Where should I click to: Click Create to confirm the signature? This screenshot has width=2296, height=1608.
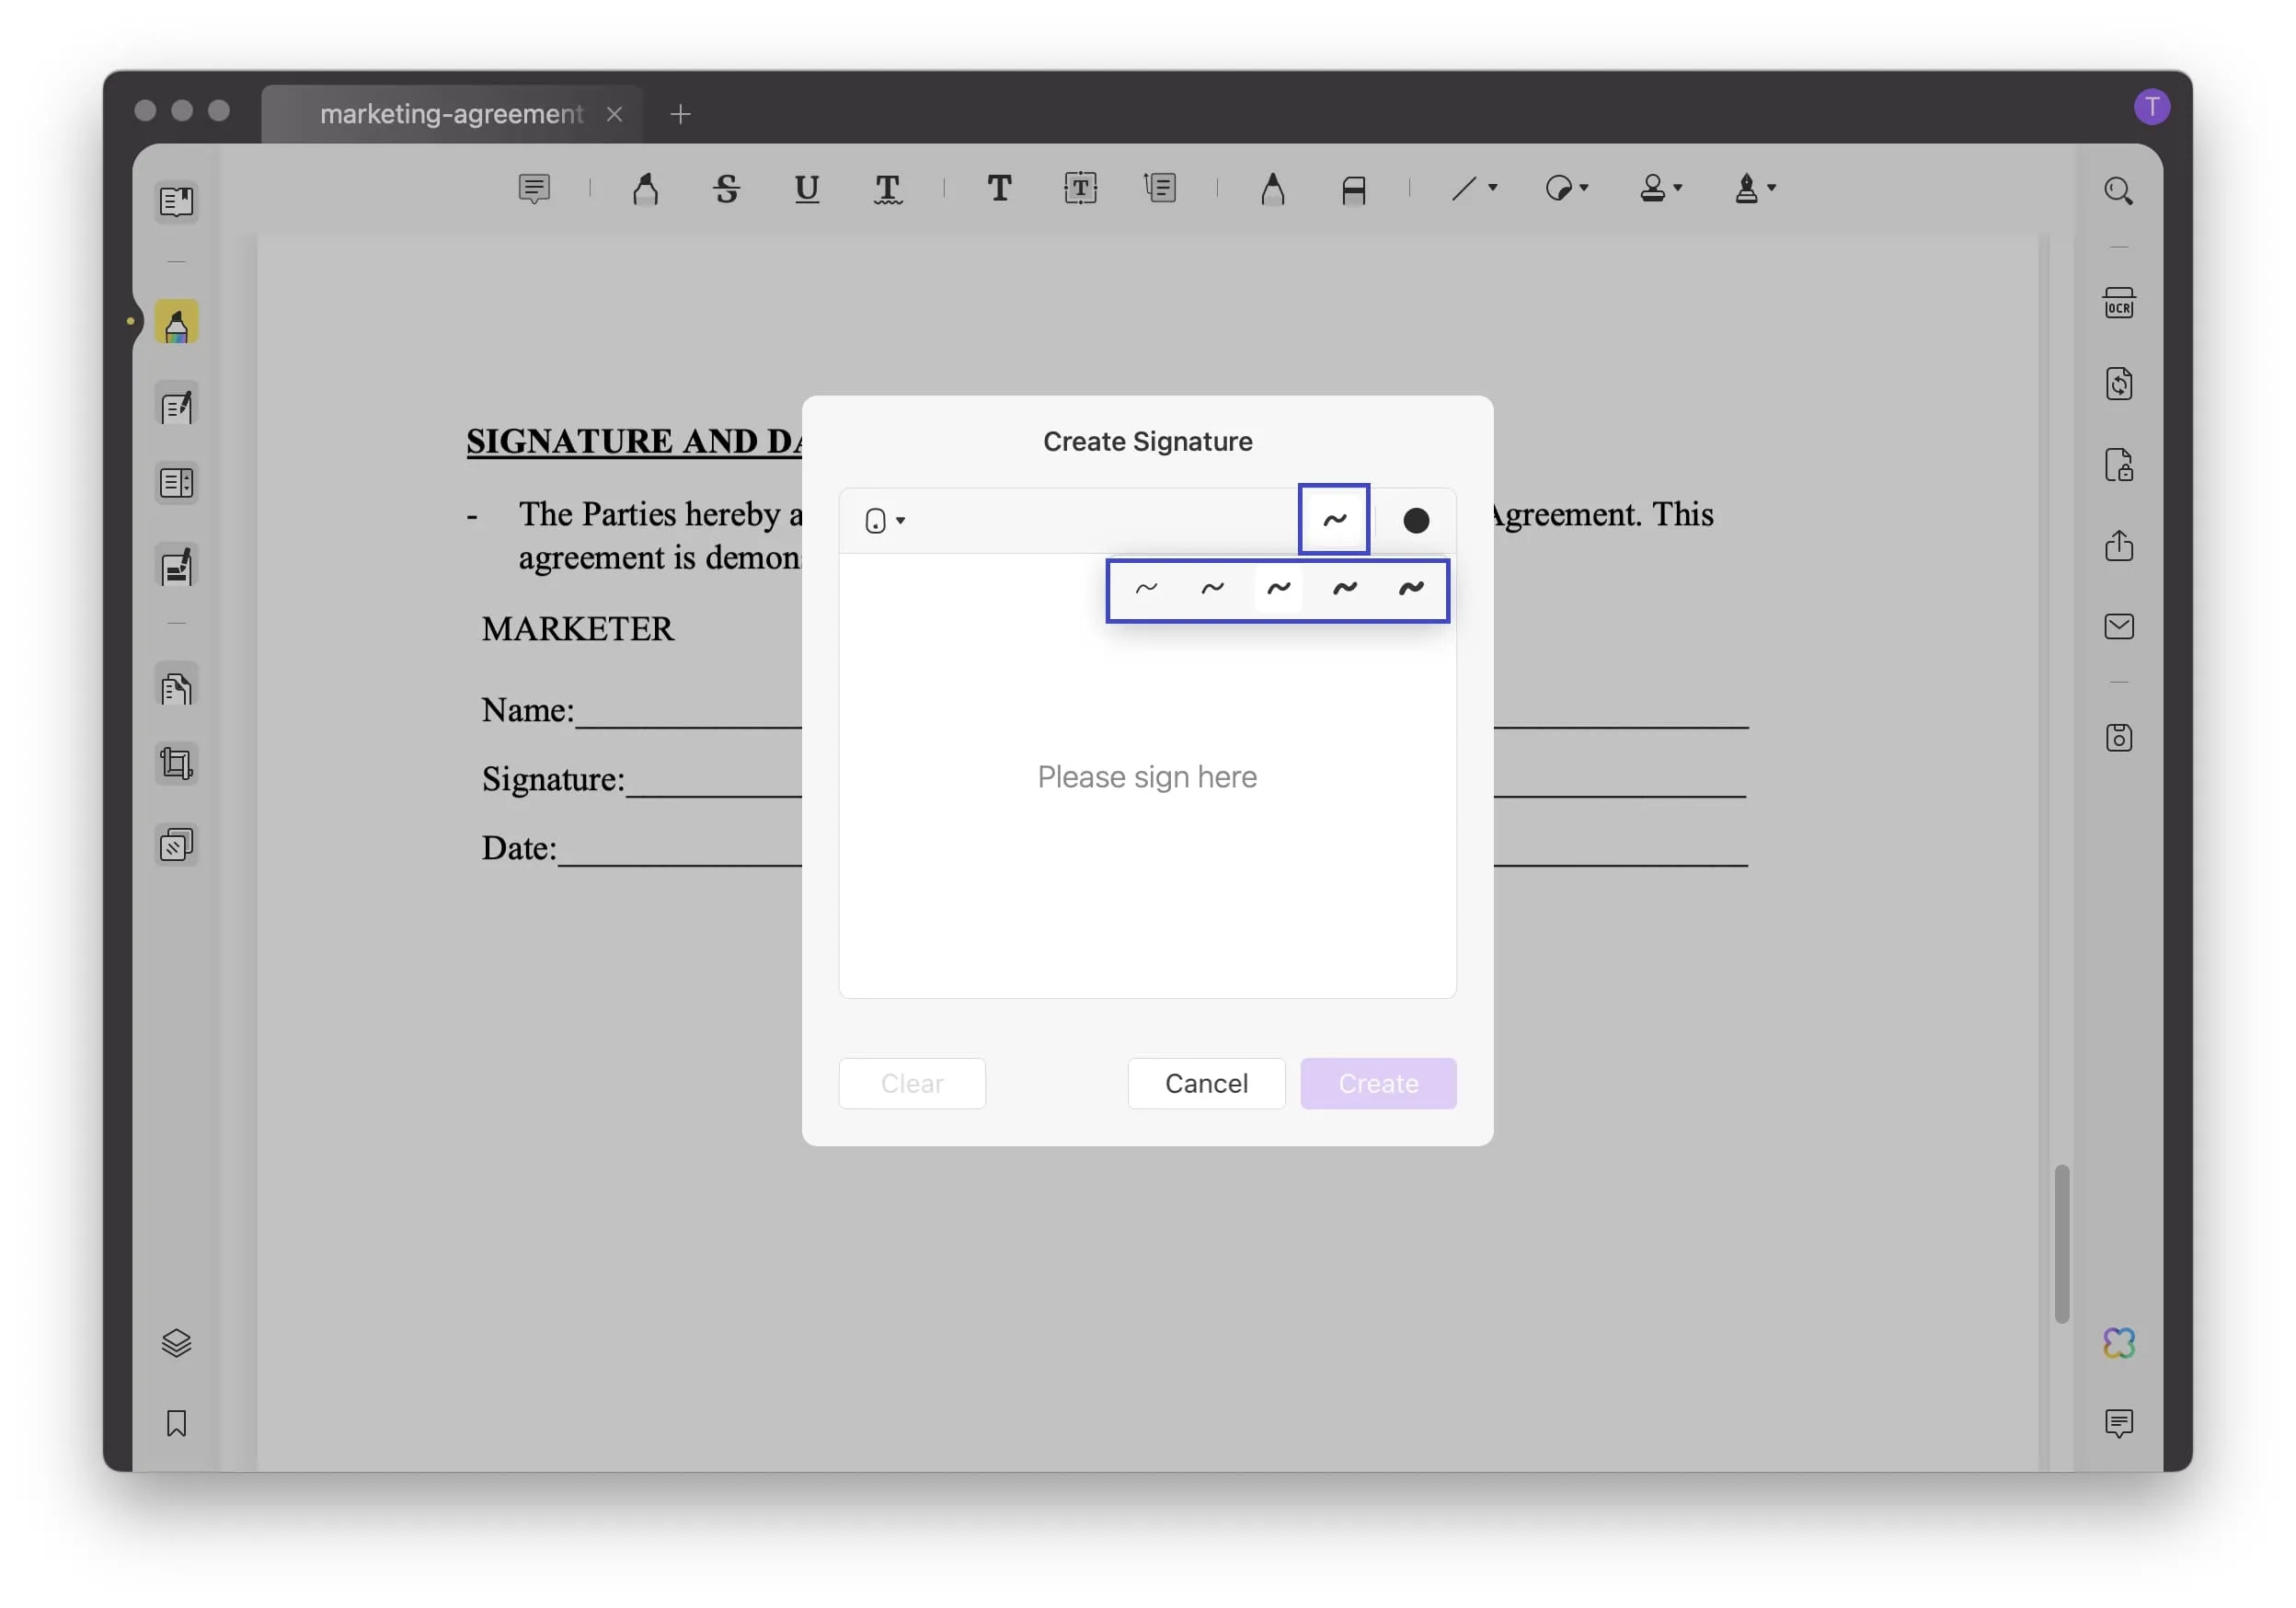[x=1378, y=1083]
